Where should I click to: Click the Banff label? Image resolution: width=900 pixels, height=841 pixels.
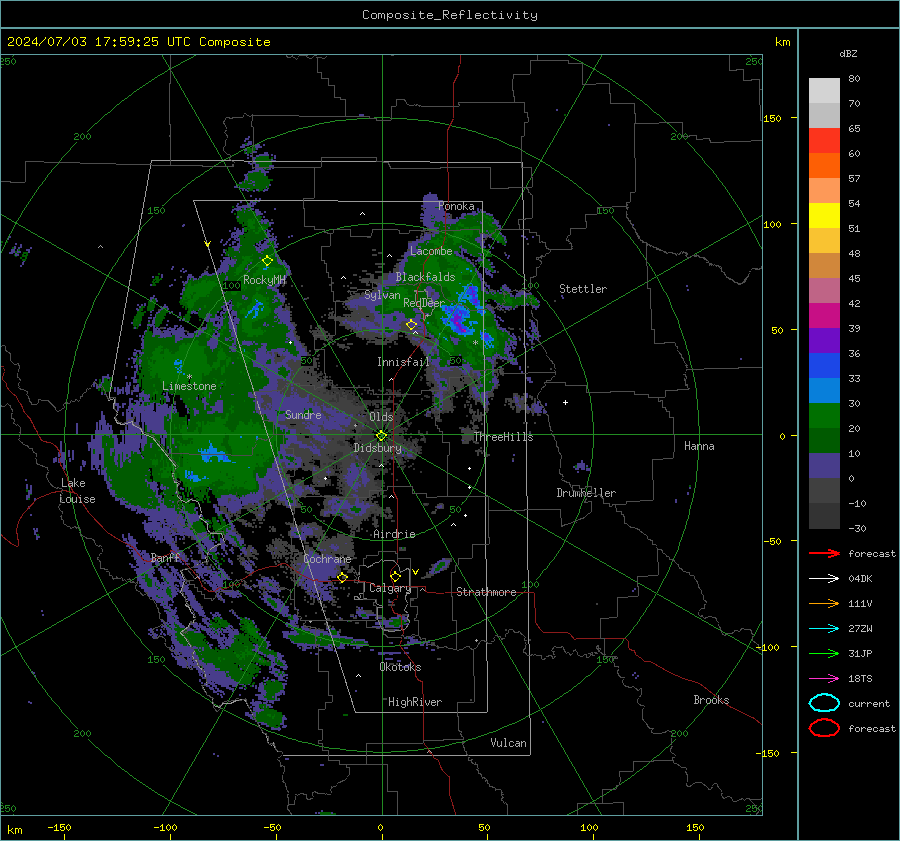coord(165,557)
